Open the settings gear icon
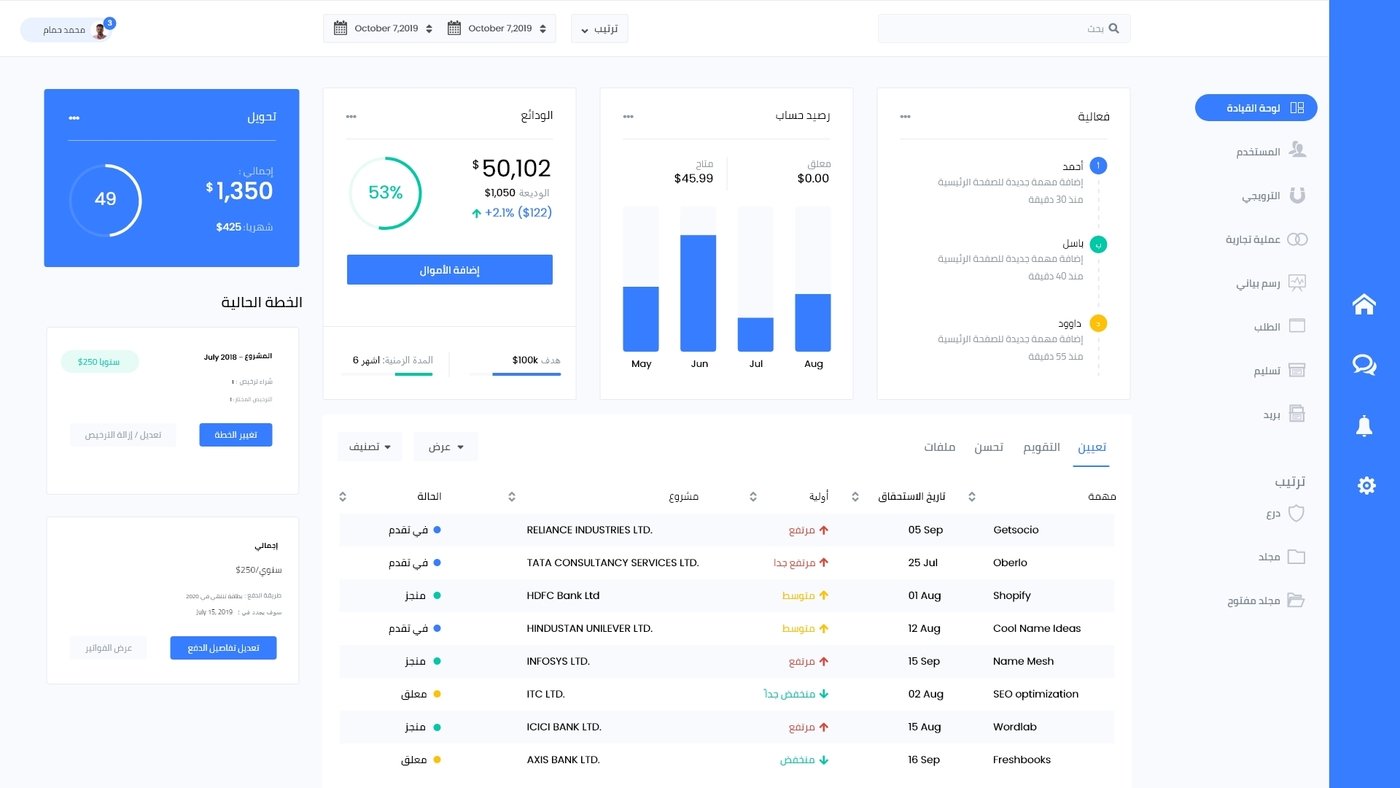Image resolution: width=1400 pixels, height=788 pixels. pos(1364,485)
